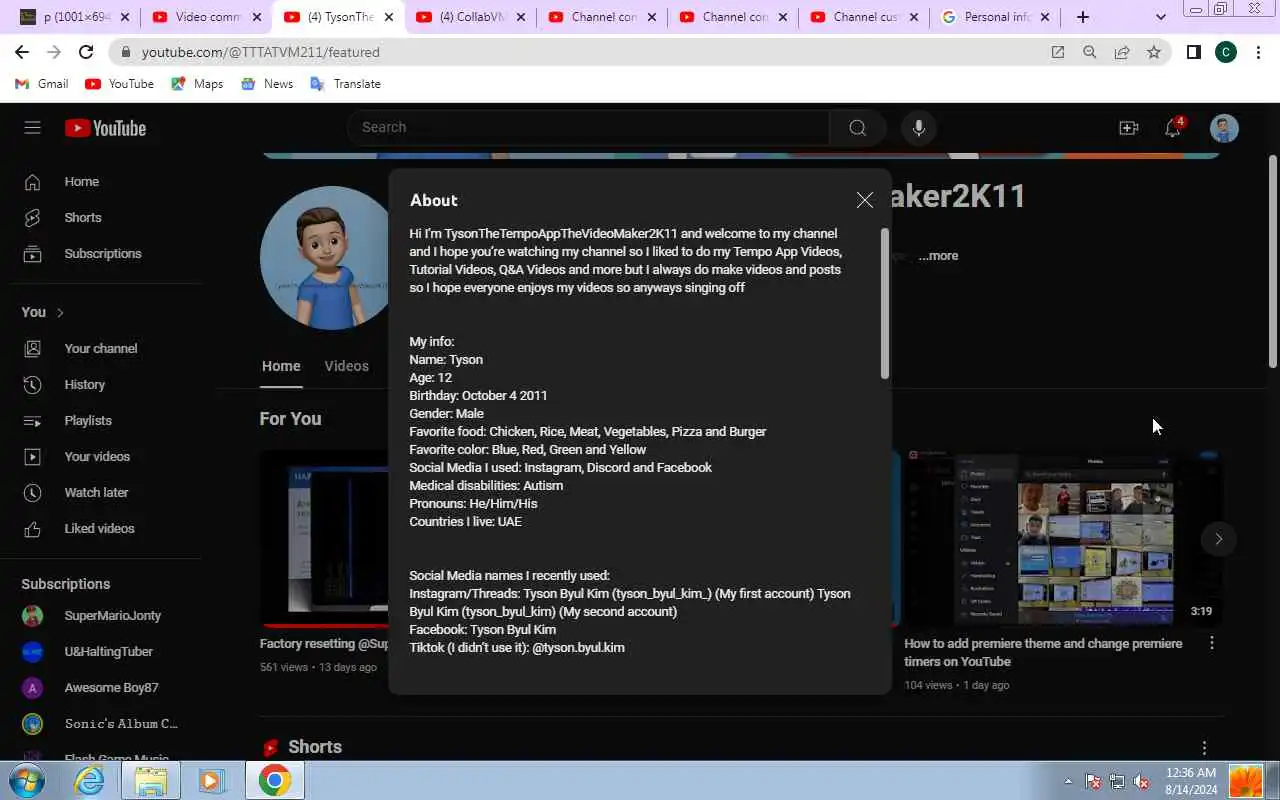Expand the You section chevron
Image resolution: width=1280 pixels, height=800 pixels.
coord(60,312)
